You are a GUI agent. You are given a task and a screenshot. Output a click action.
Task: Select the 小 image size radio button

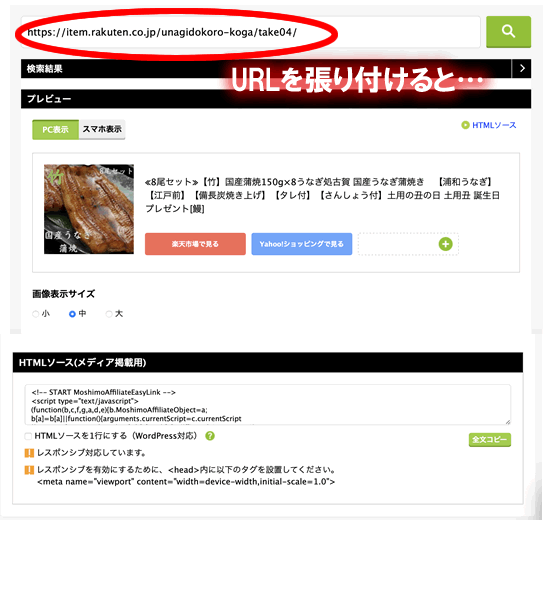[x=36, y=314]
